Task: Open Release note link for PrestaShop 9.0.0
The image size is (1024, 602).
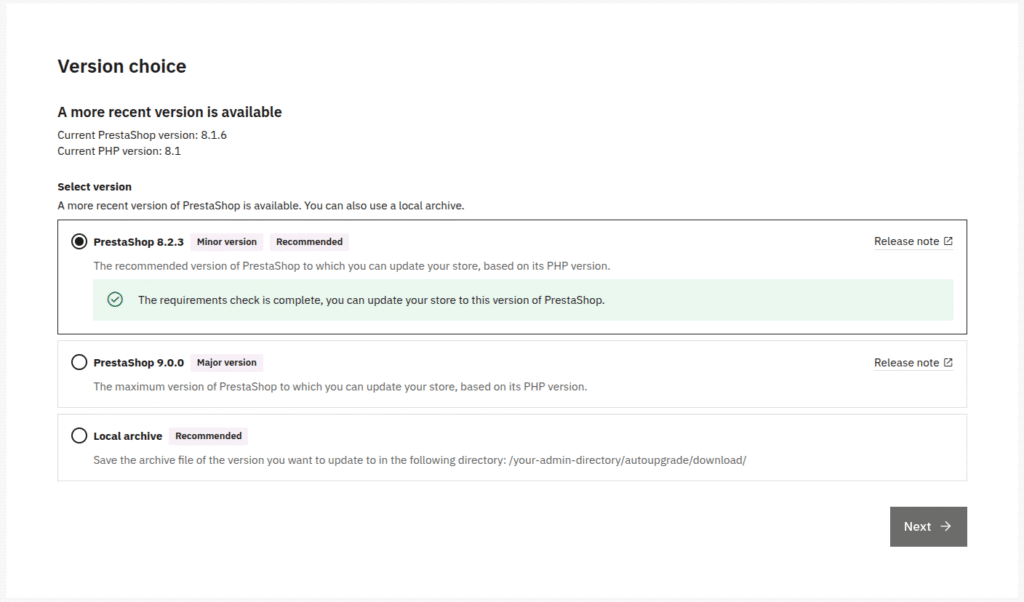Action: point(913,362)
